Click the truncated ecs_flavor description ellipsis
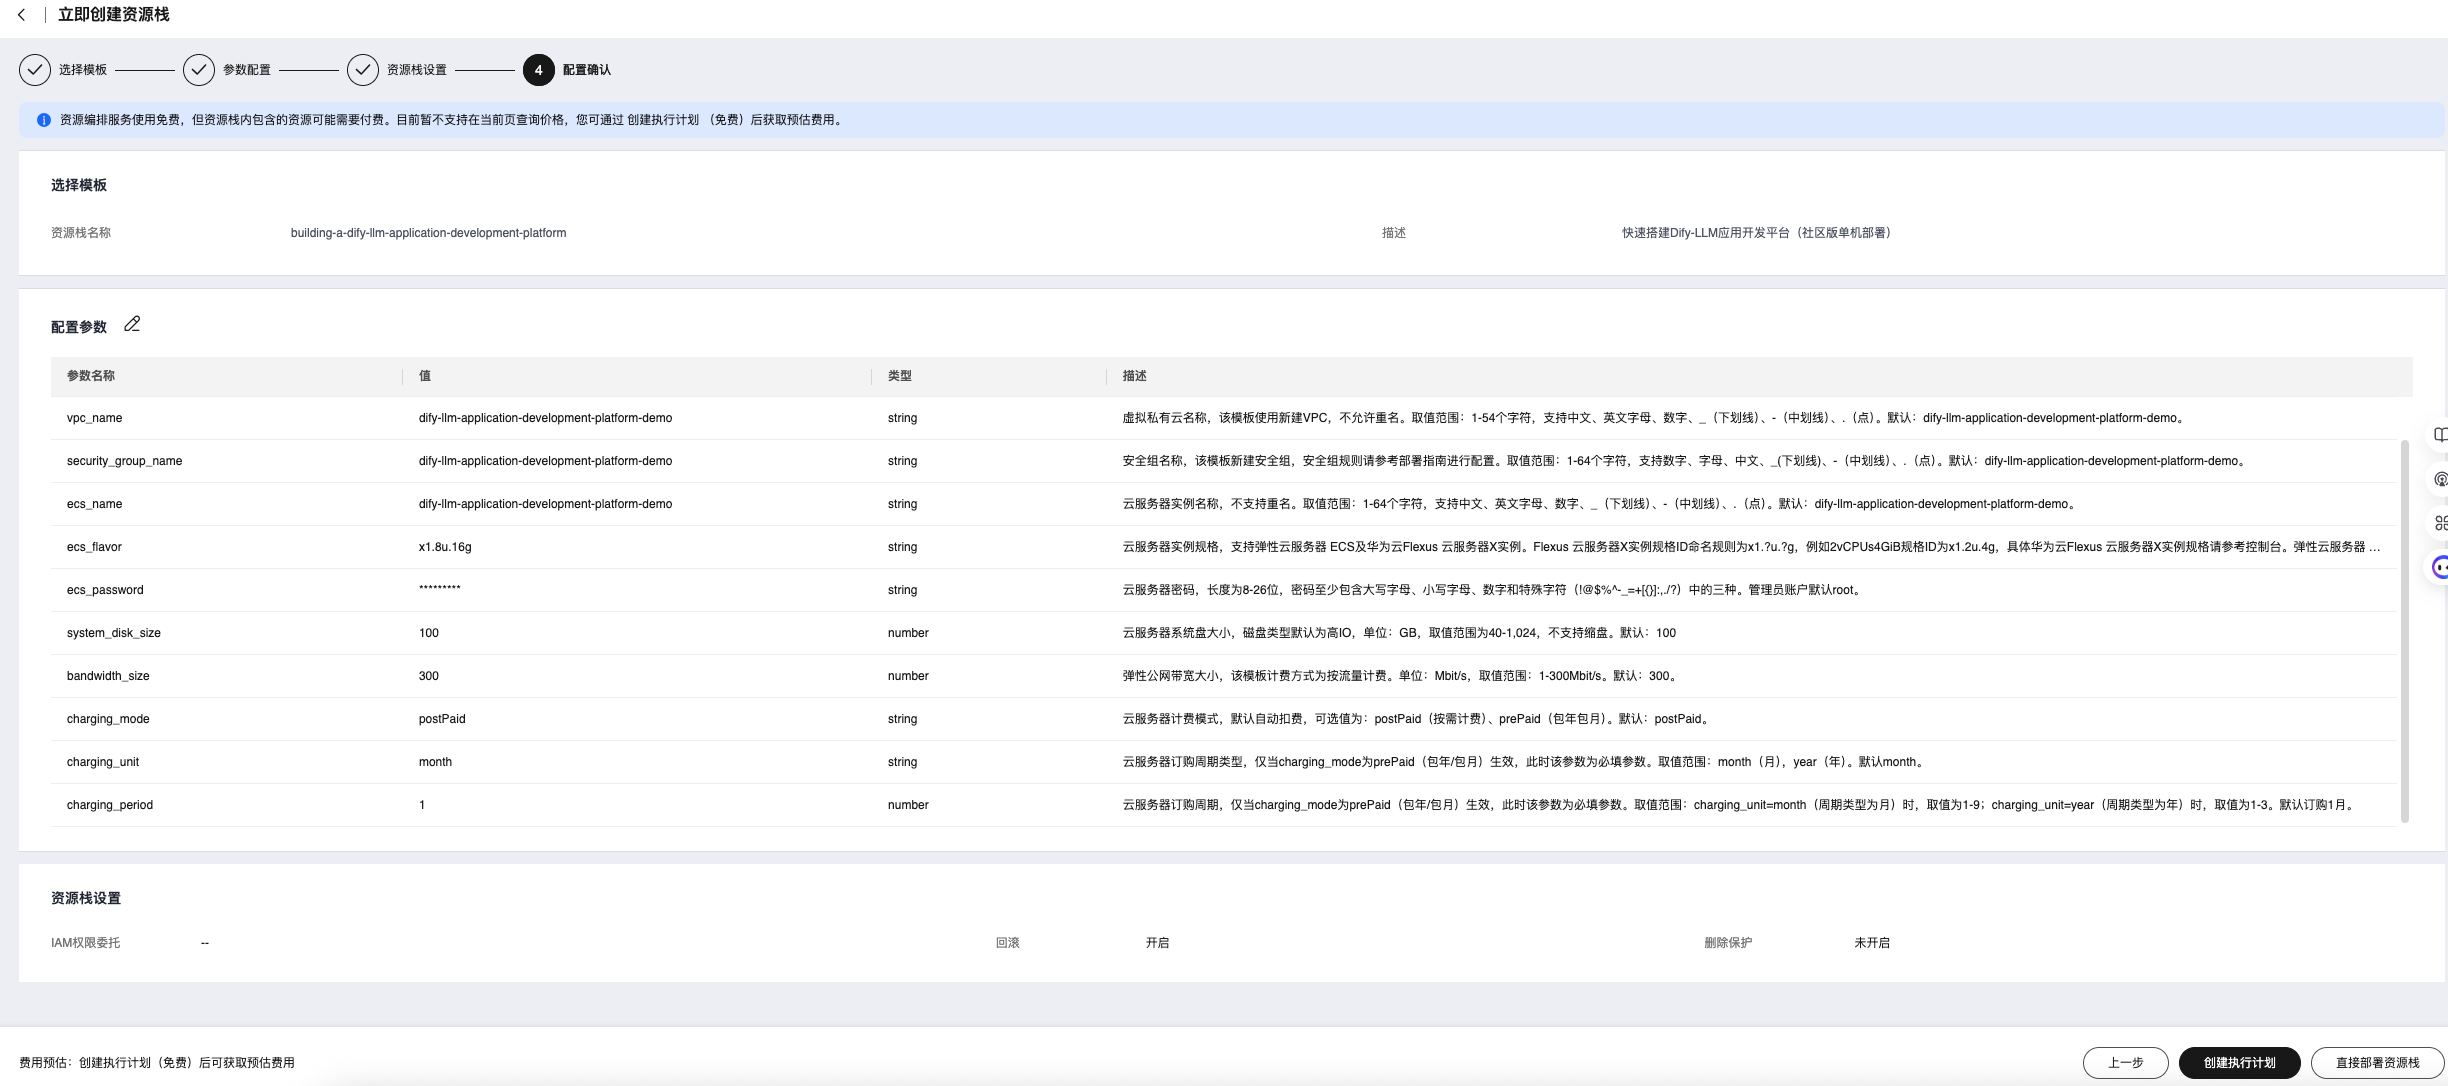Screen dimensions: 2448x1086 (2374, 547)
